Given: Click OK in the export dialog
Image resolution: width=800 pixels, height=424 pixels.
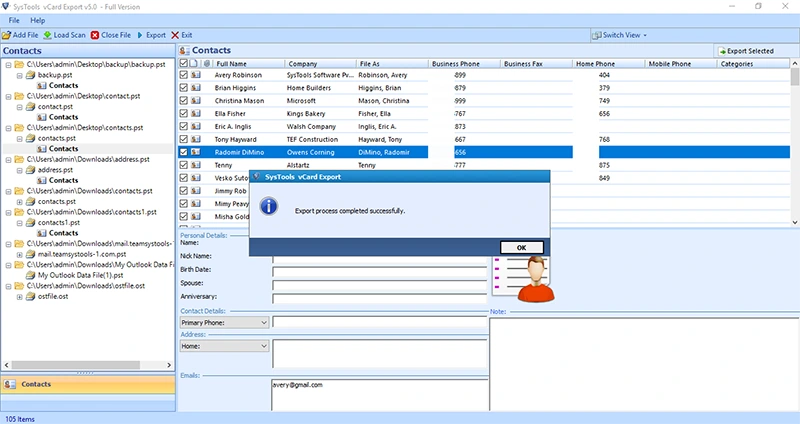Looking at the screenshot, I should [521, 247].
